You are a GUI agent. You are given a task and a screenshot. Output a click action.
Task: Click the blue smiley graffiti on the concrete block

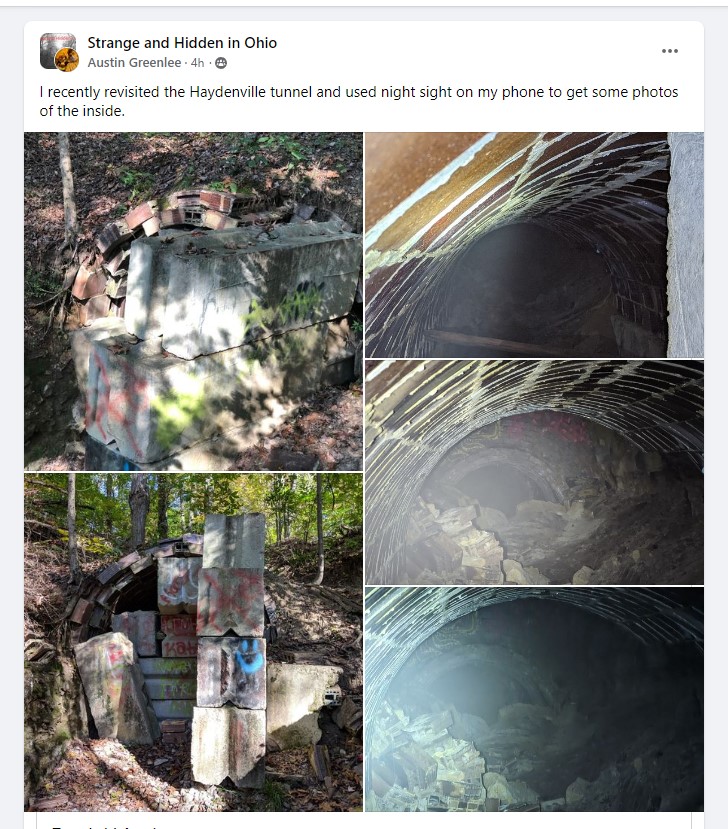point(248,657)
